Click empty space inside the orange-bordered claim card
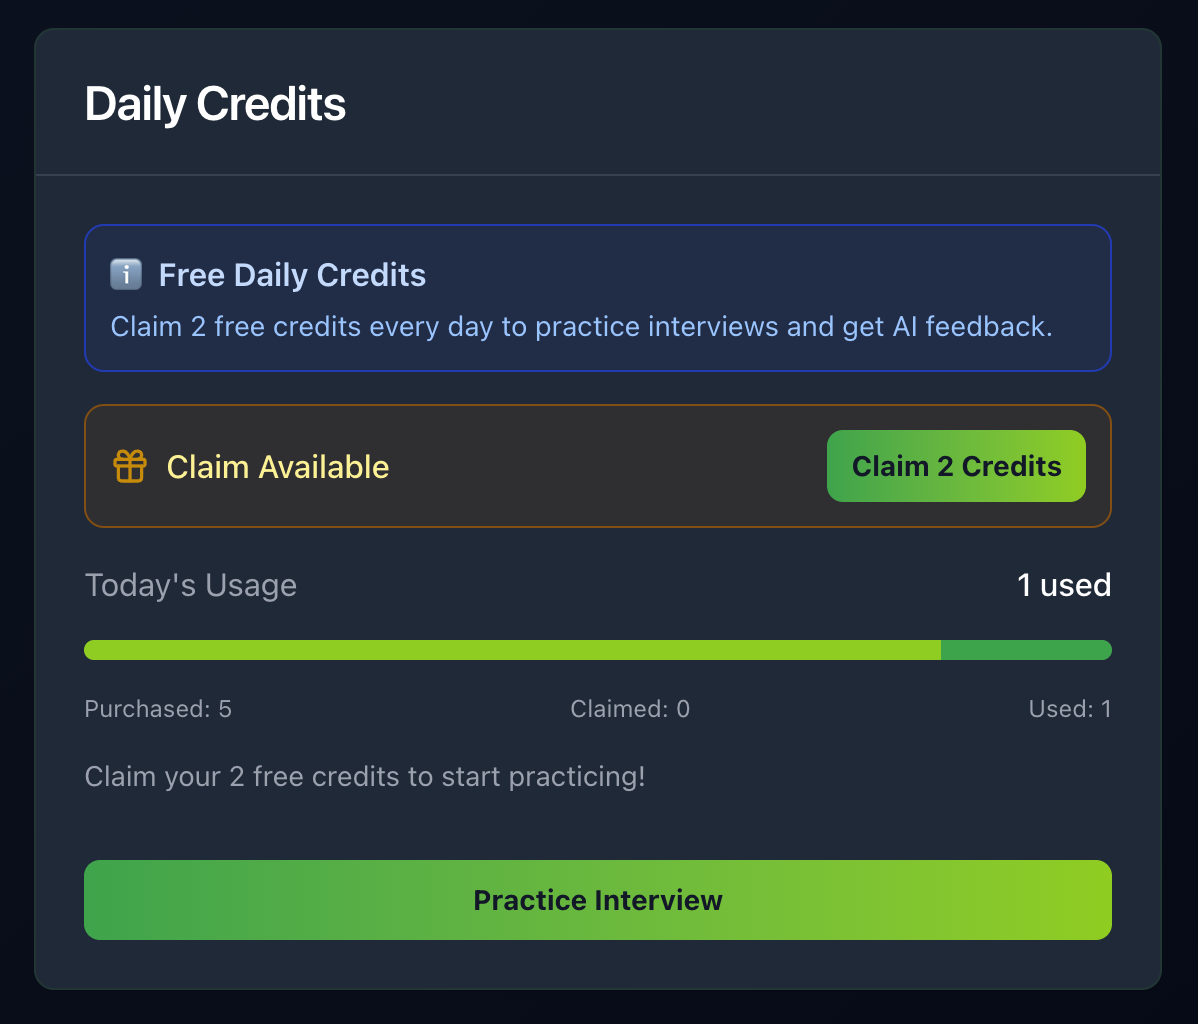The height and width of the screenshot is (1024, 1198). coord(600,466)
